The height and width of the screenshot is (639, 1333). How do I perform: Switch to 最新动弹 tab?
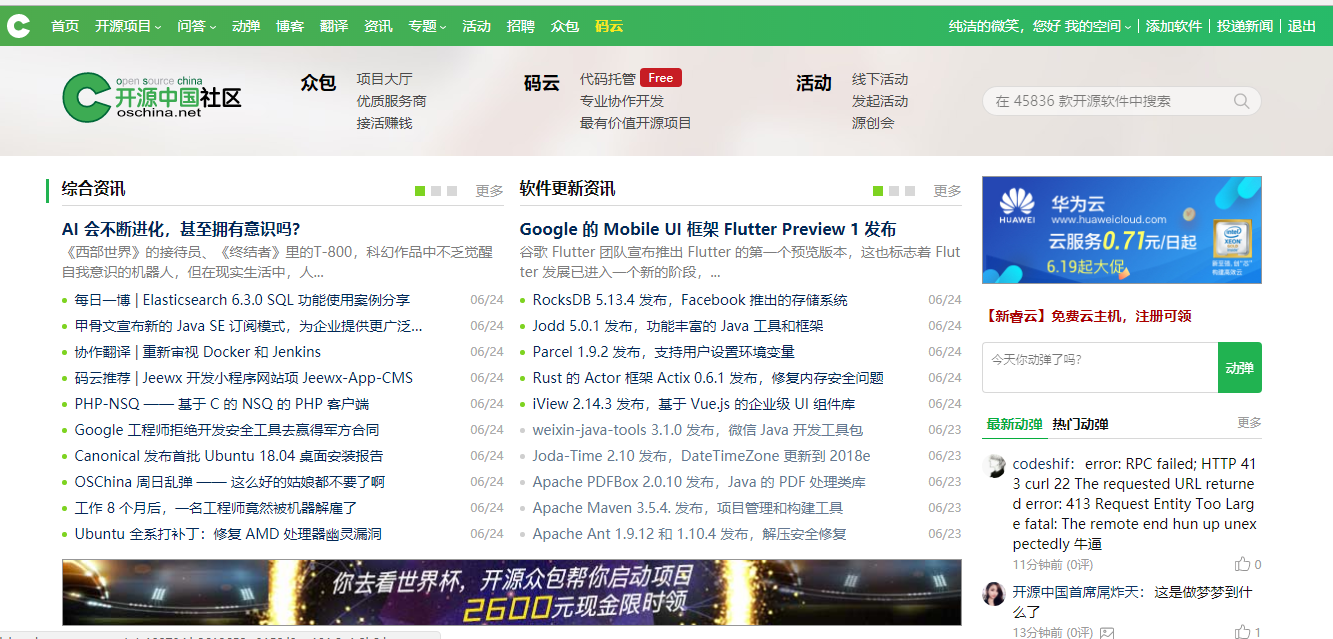coord(1014,424)
